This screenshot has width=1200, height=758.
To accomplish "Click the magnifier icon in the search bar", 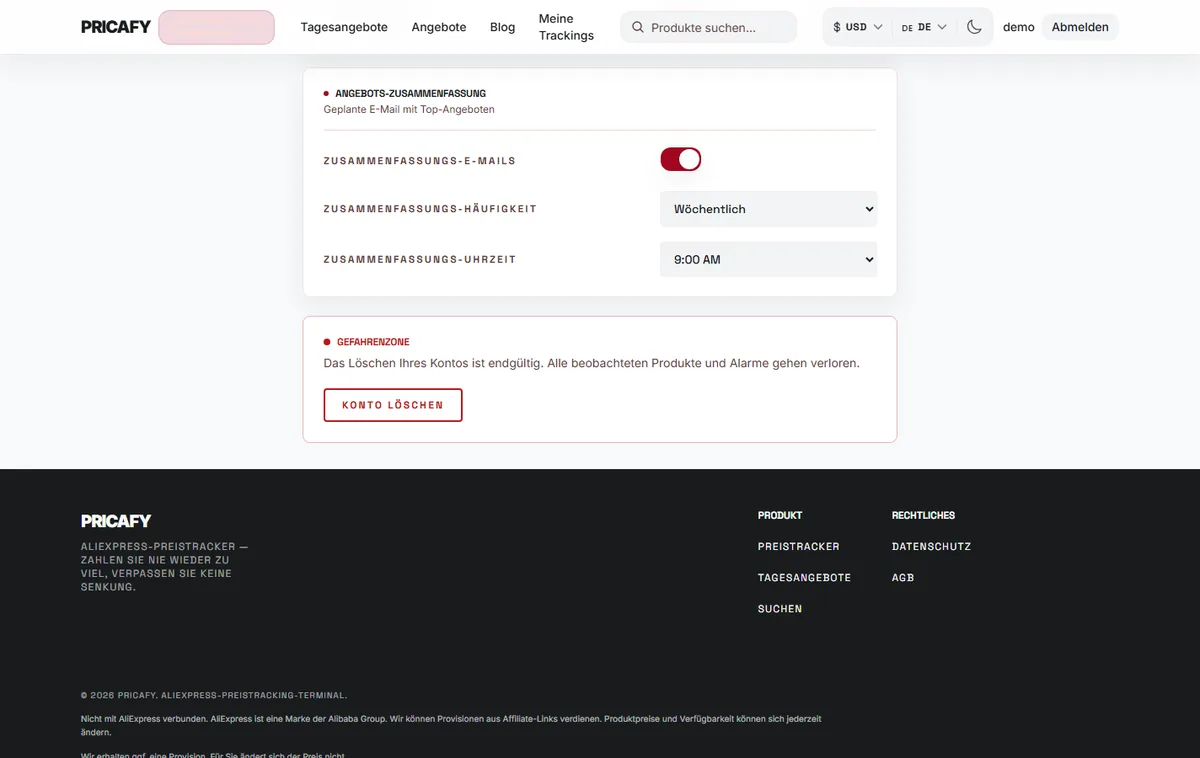I will coord(638,28).
